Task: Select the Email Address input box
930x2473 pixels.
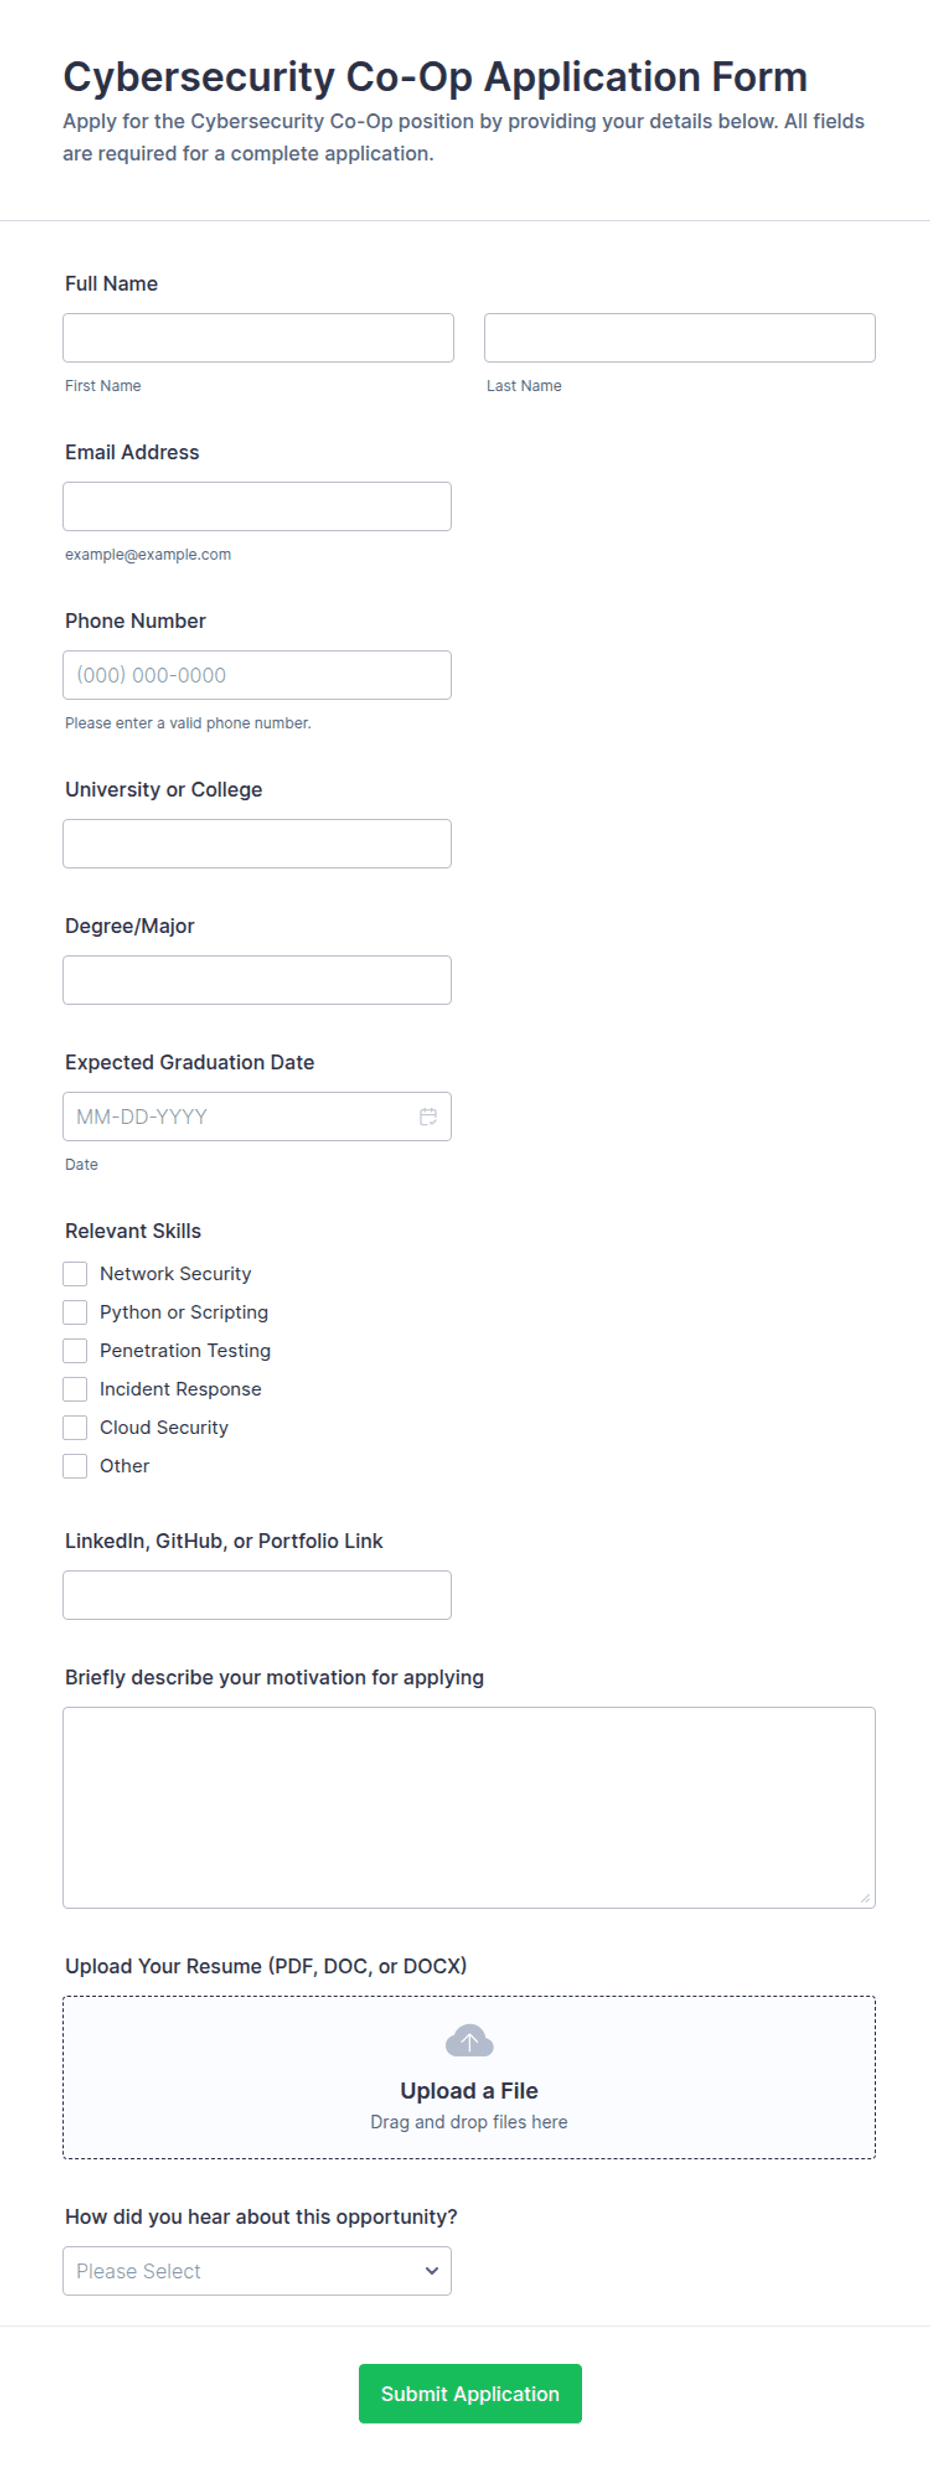Action: click(257, 507)
